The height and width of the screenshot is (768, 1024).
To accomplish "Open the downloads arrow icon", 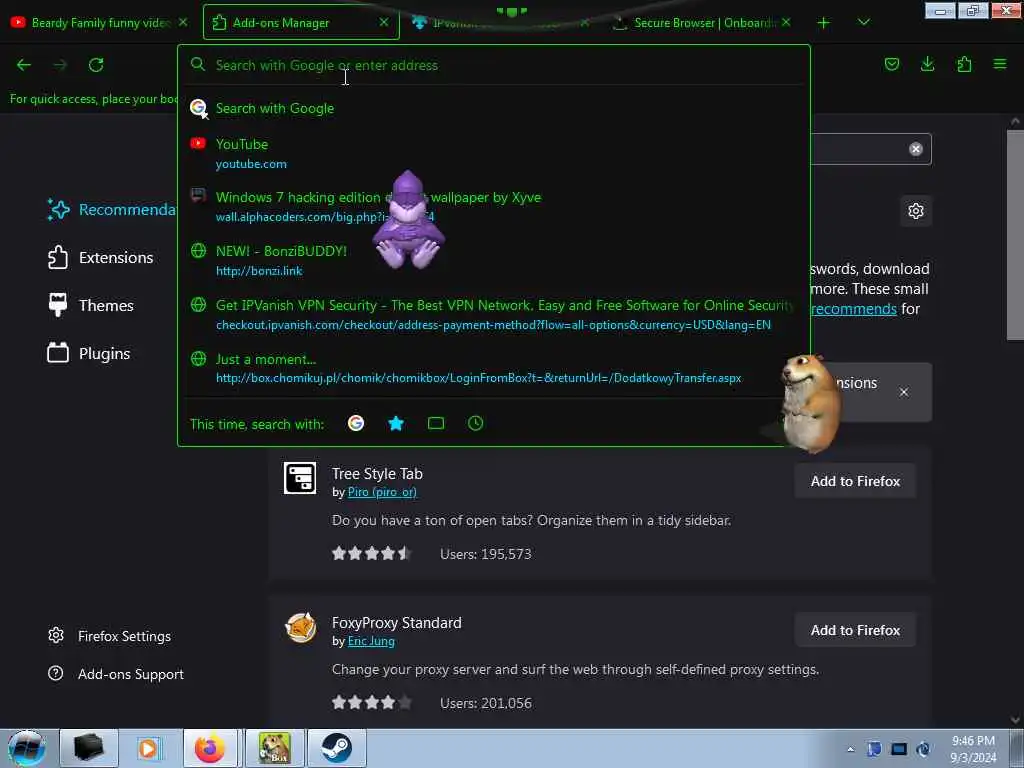I will coord(927,64).
